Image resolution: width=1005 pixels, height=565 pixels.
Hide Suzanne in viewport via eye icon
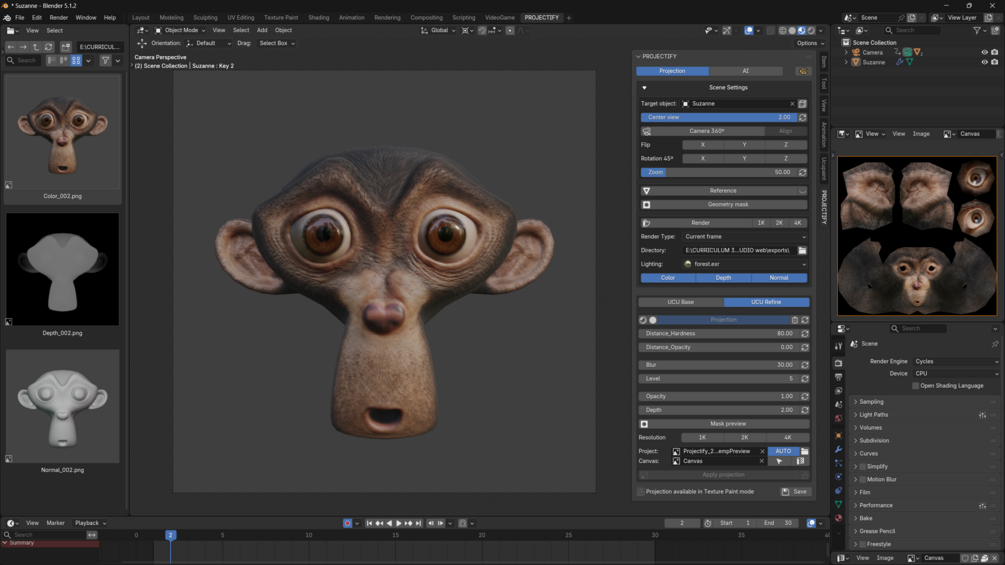tap(984, 62)
